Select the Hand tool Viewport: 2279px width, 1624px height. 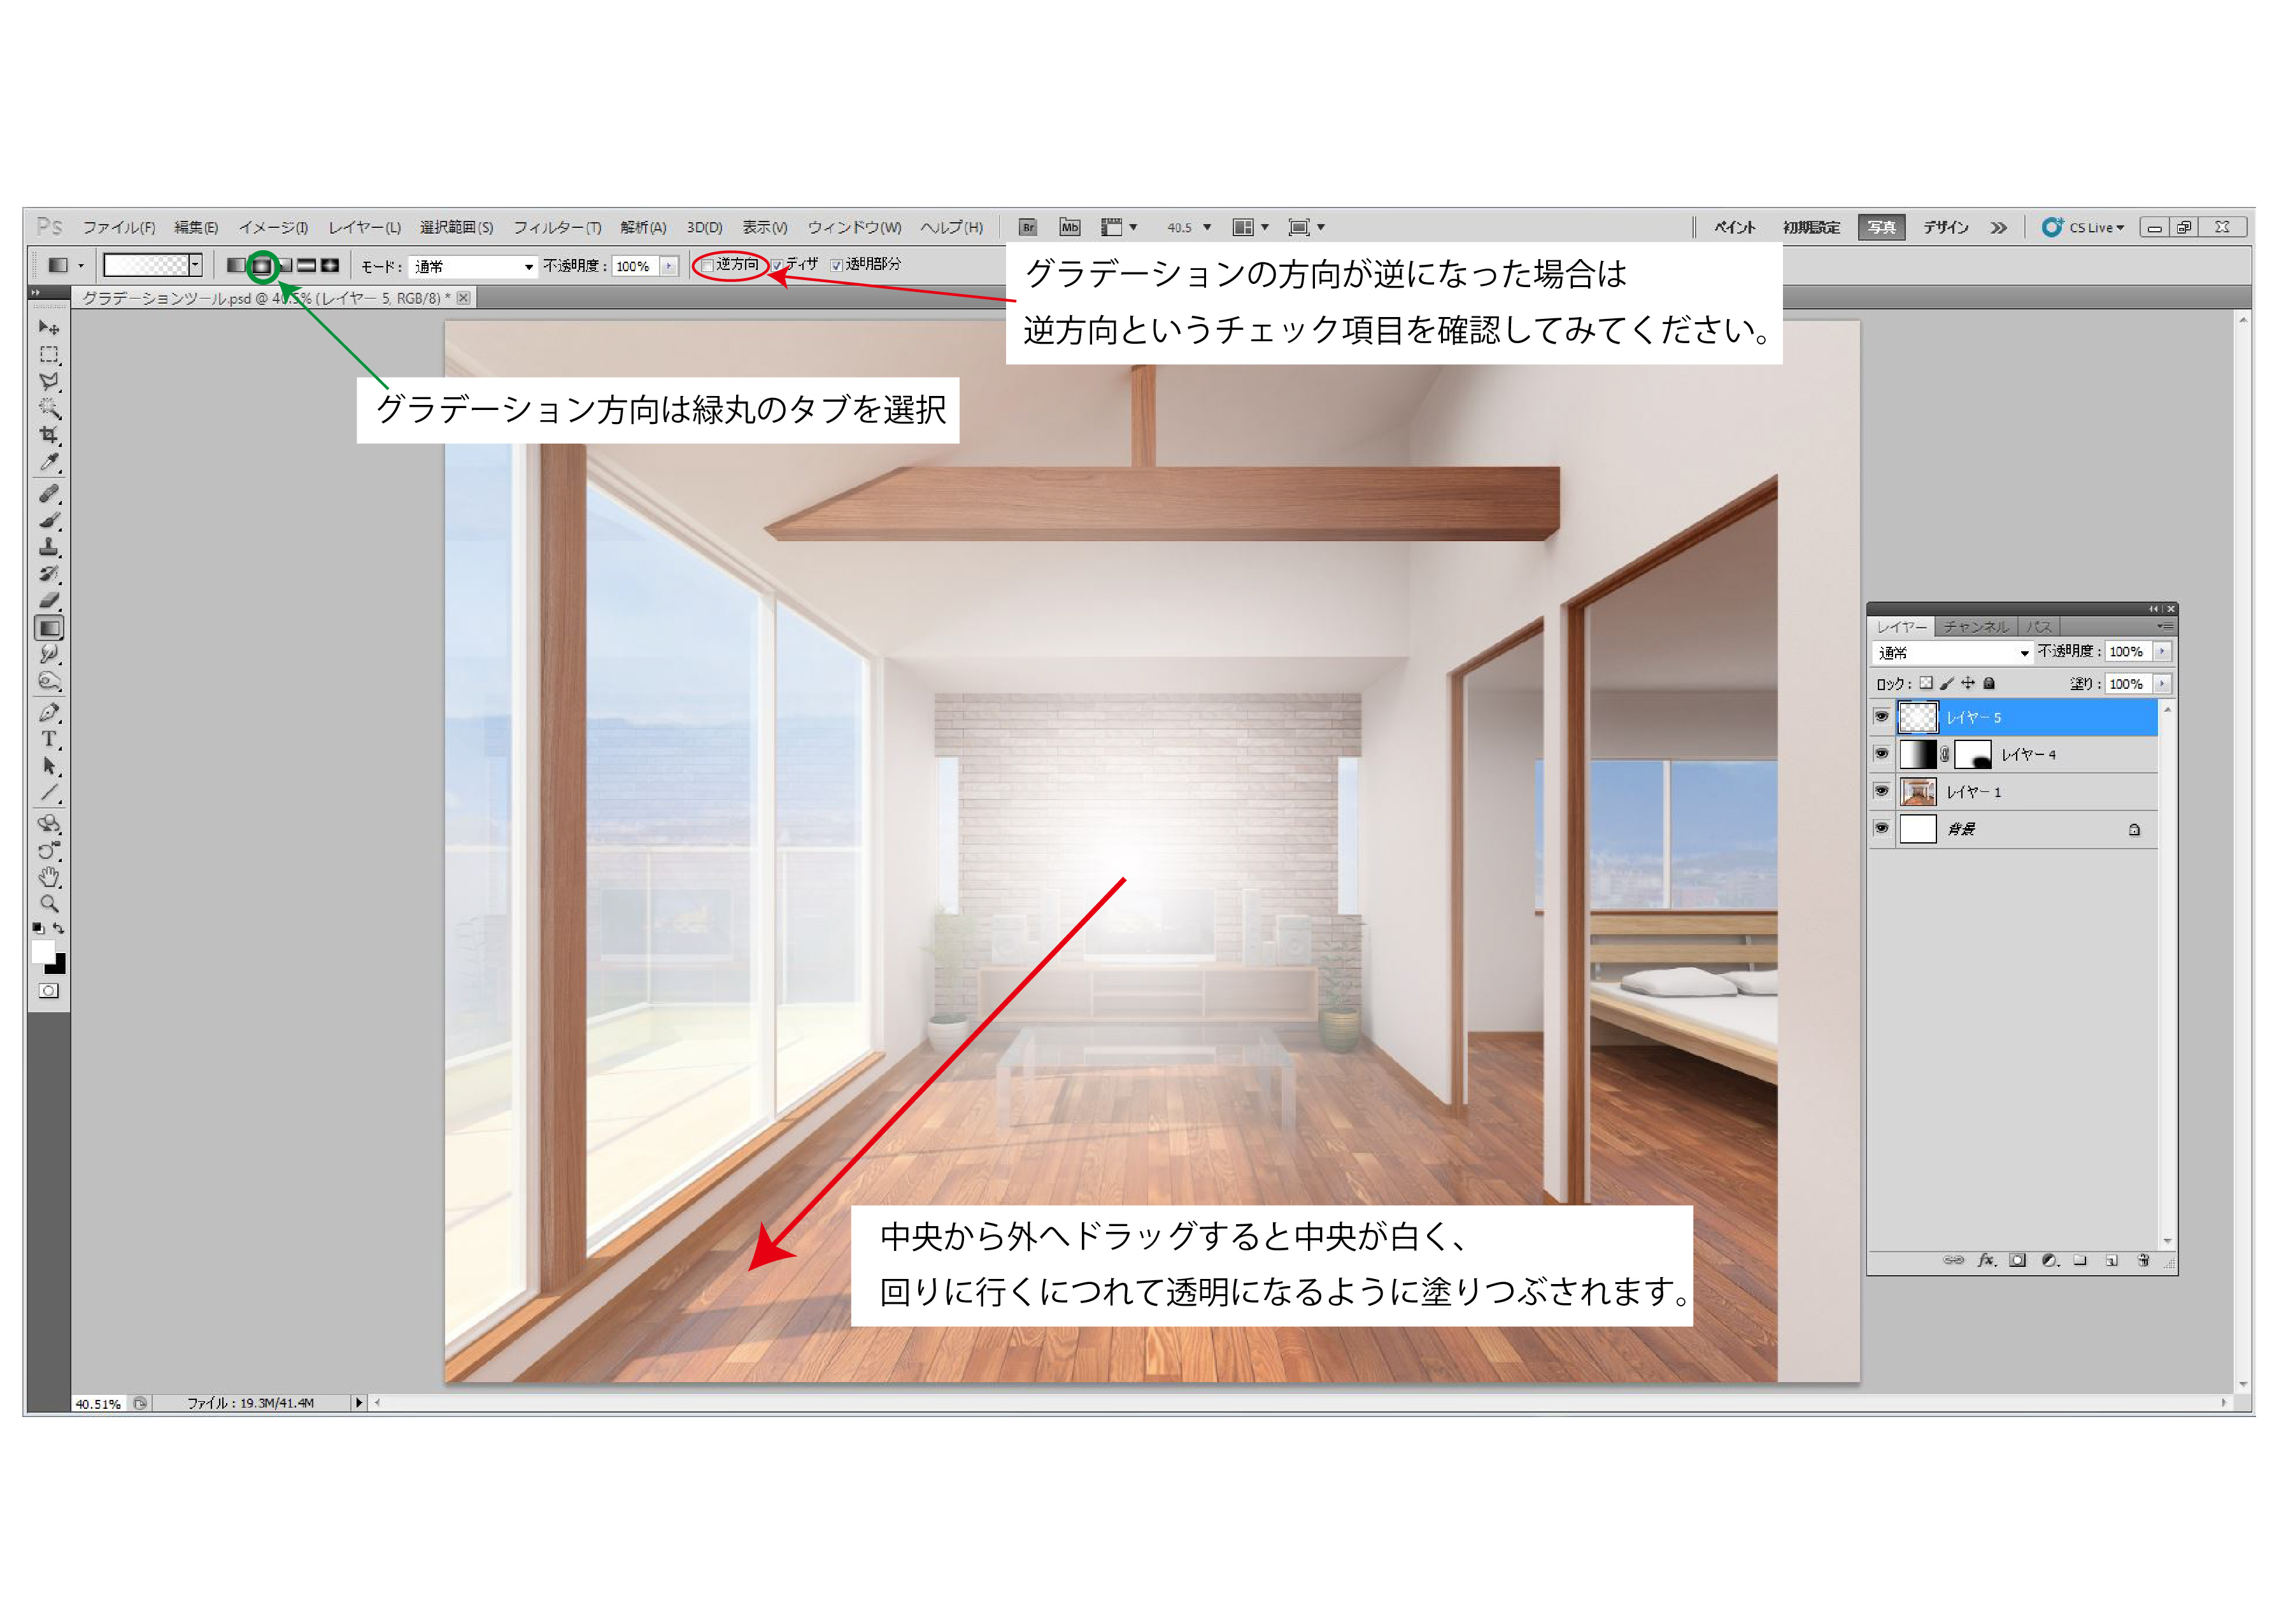48,877
